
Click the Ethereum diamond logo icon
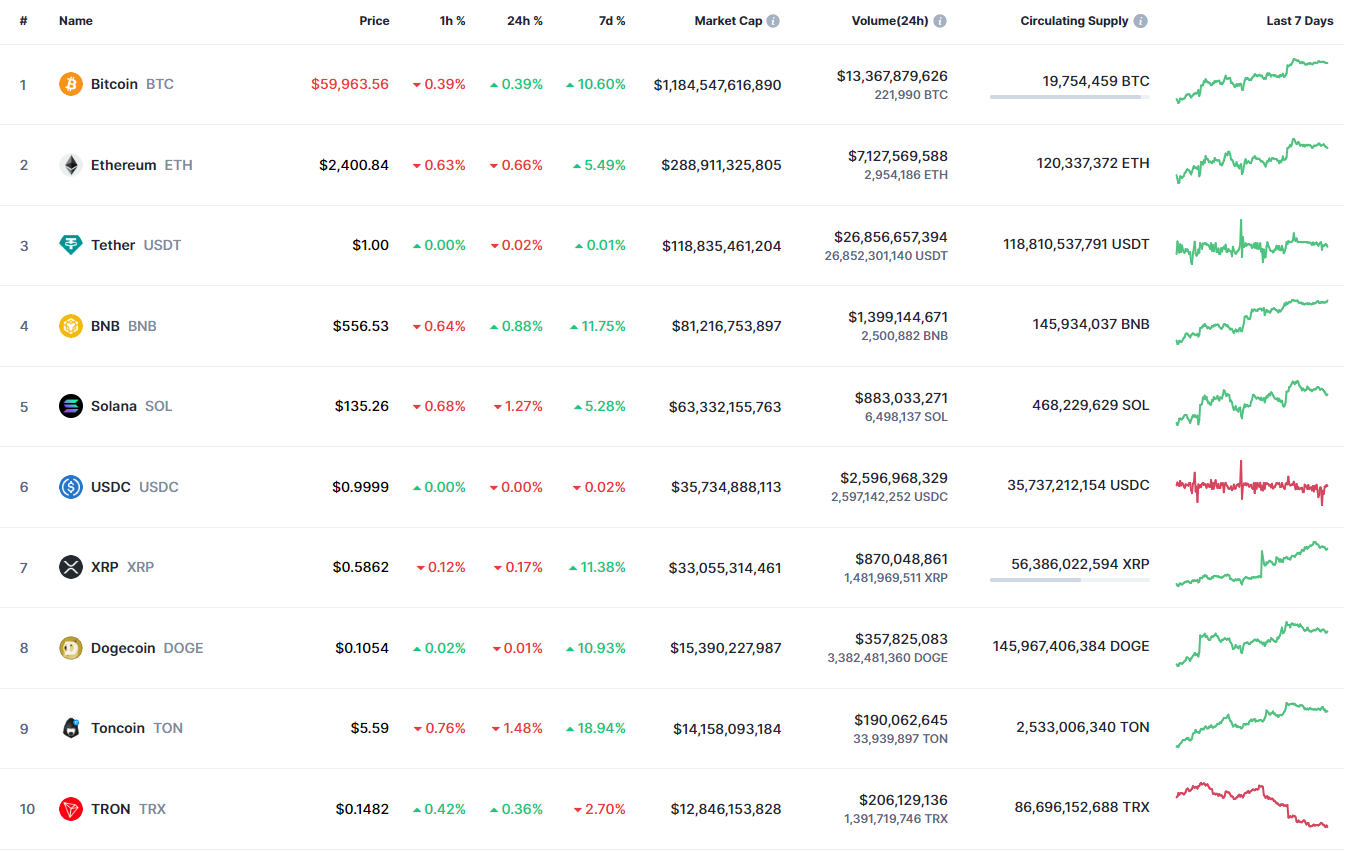click(x=70, y=165)
